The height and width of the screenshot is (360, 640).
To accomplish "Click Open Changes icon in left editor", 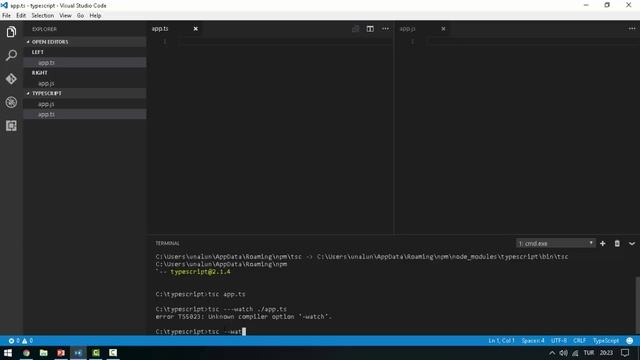I will tap(356, 29).
